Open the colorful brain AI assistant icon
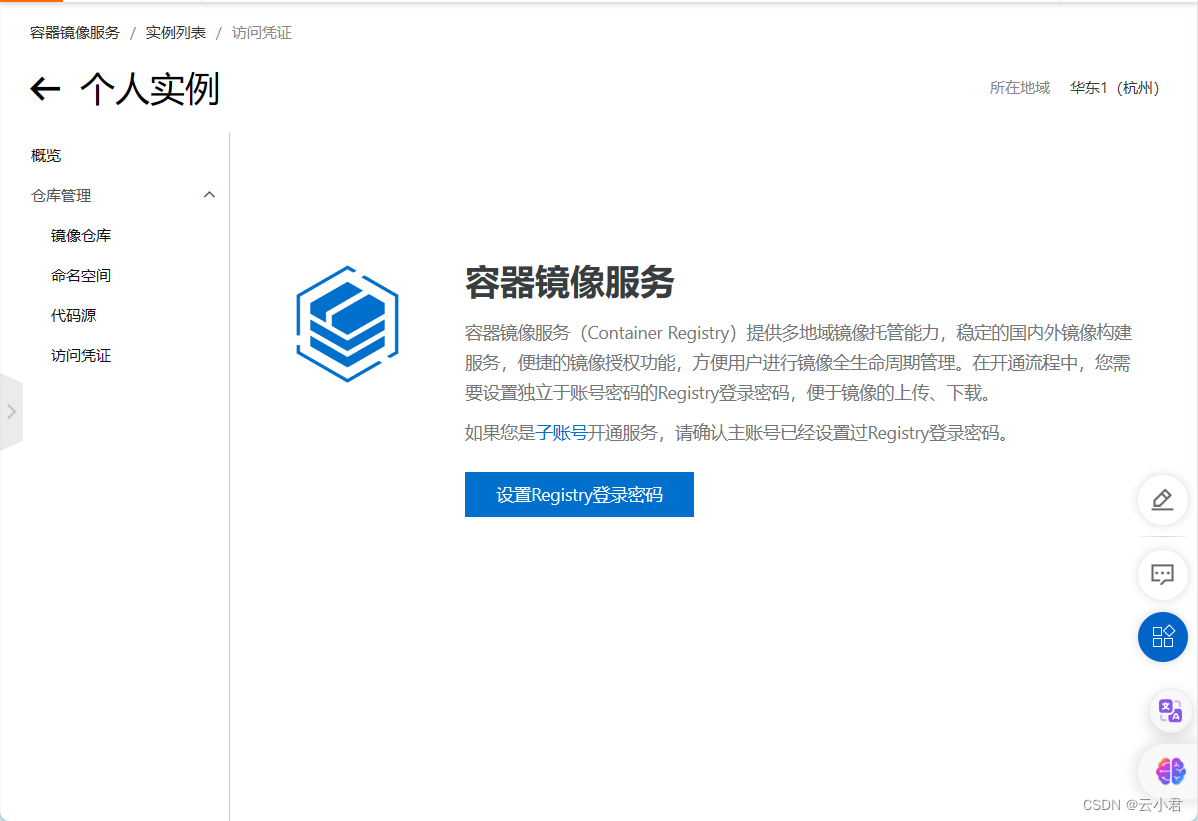The height and width of the screenshot is (821, 1198). (1170, 771)
